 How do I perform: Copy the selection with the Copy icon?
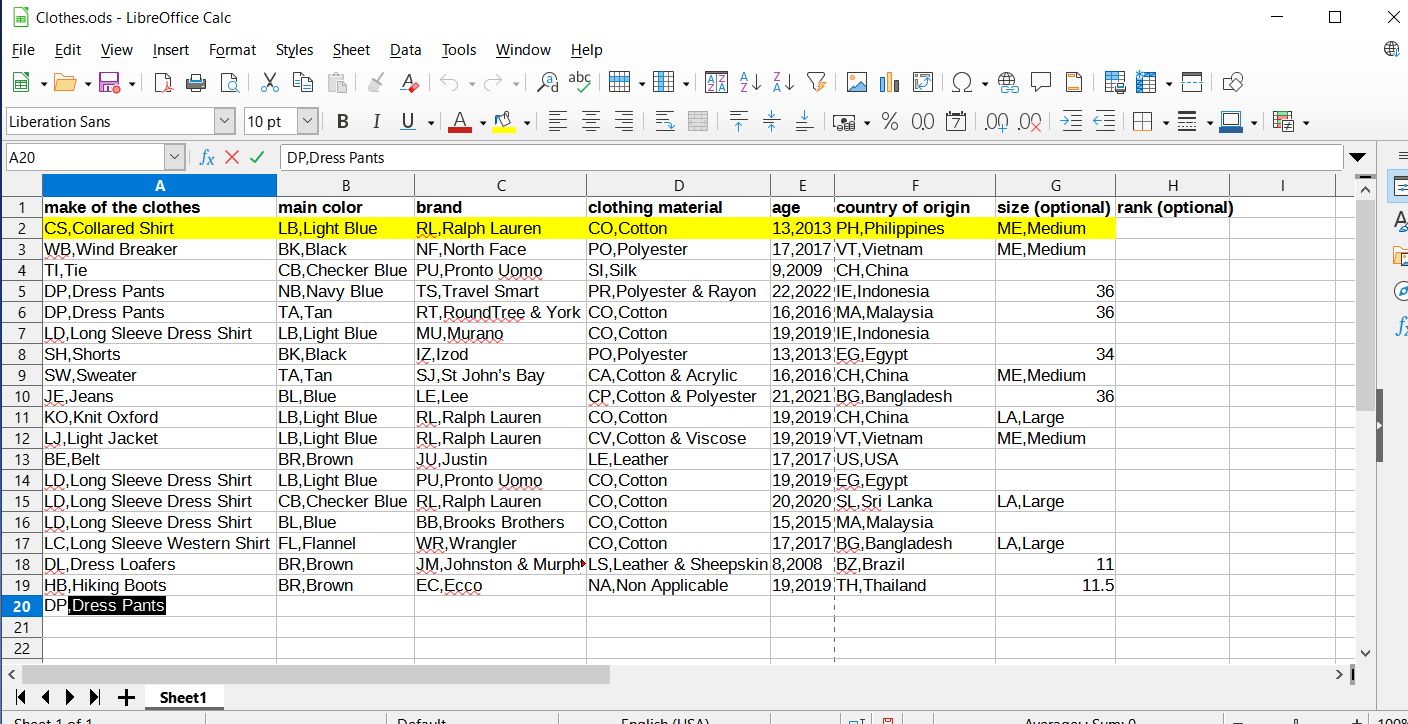click(303, 82)
